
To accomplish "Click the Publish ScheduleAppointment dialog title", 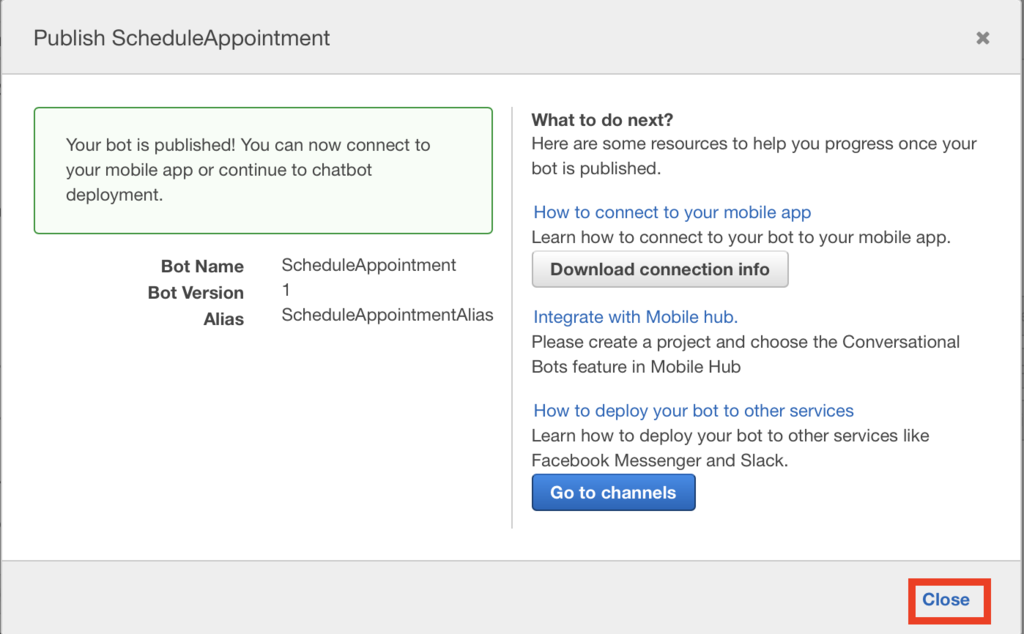I will (x=182, y=39).
